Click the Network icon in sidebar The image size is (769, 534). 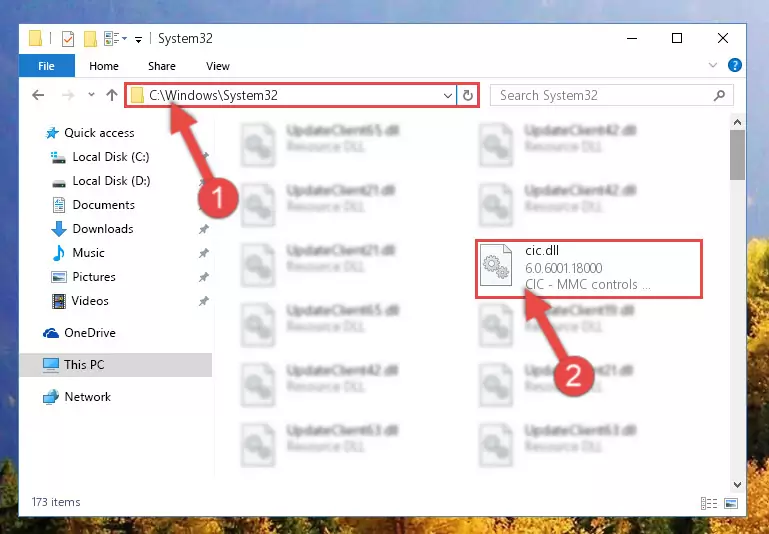[x=51, y=397]
